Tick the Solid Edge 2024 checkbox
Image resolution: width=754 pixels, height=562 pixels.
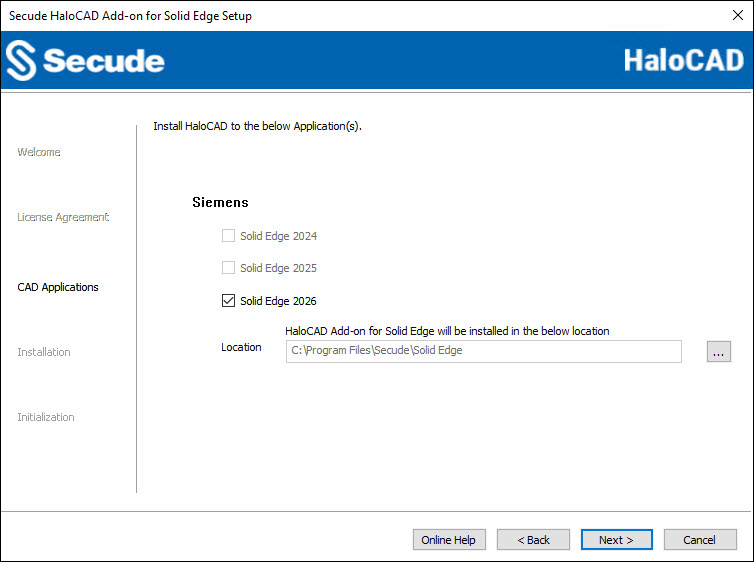[x=228, y=236]
